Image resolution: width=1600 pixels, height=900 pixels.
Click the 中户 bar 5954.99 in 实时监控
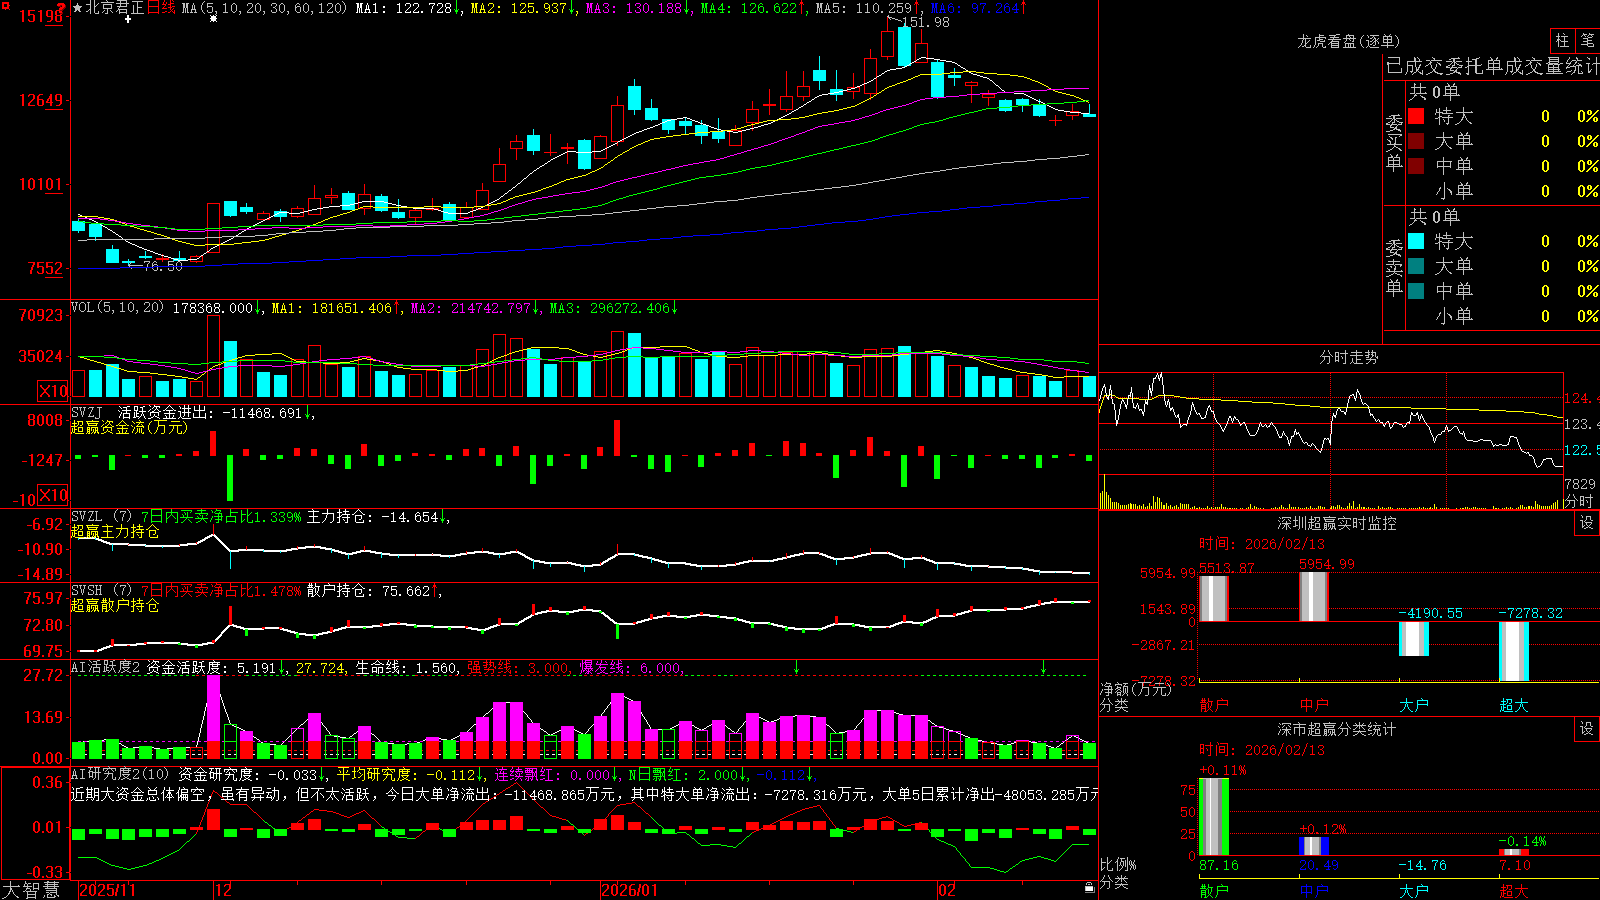(x=1313, y=596)
